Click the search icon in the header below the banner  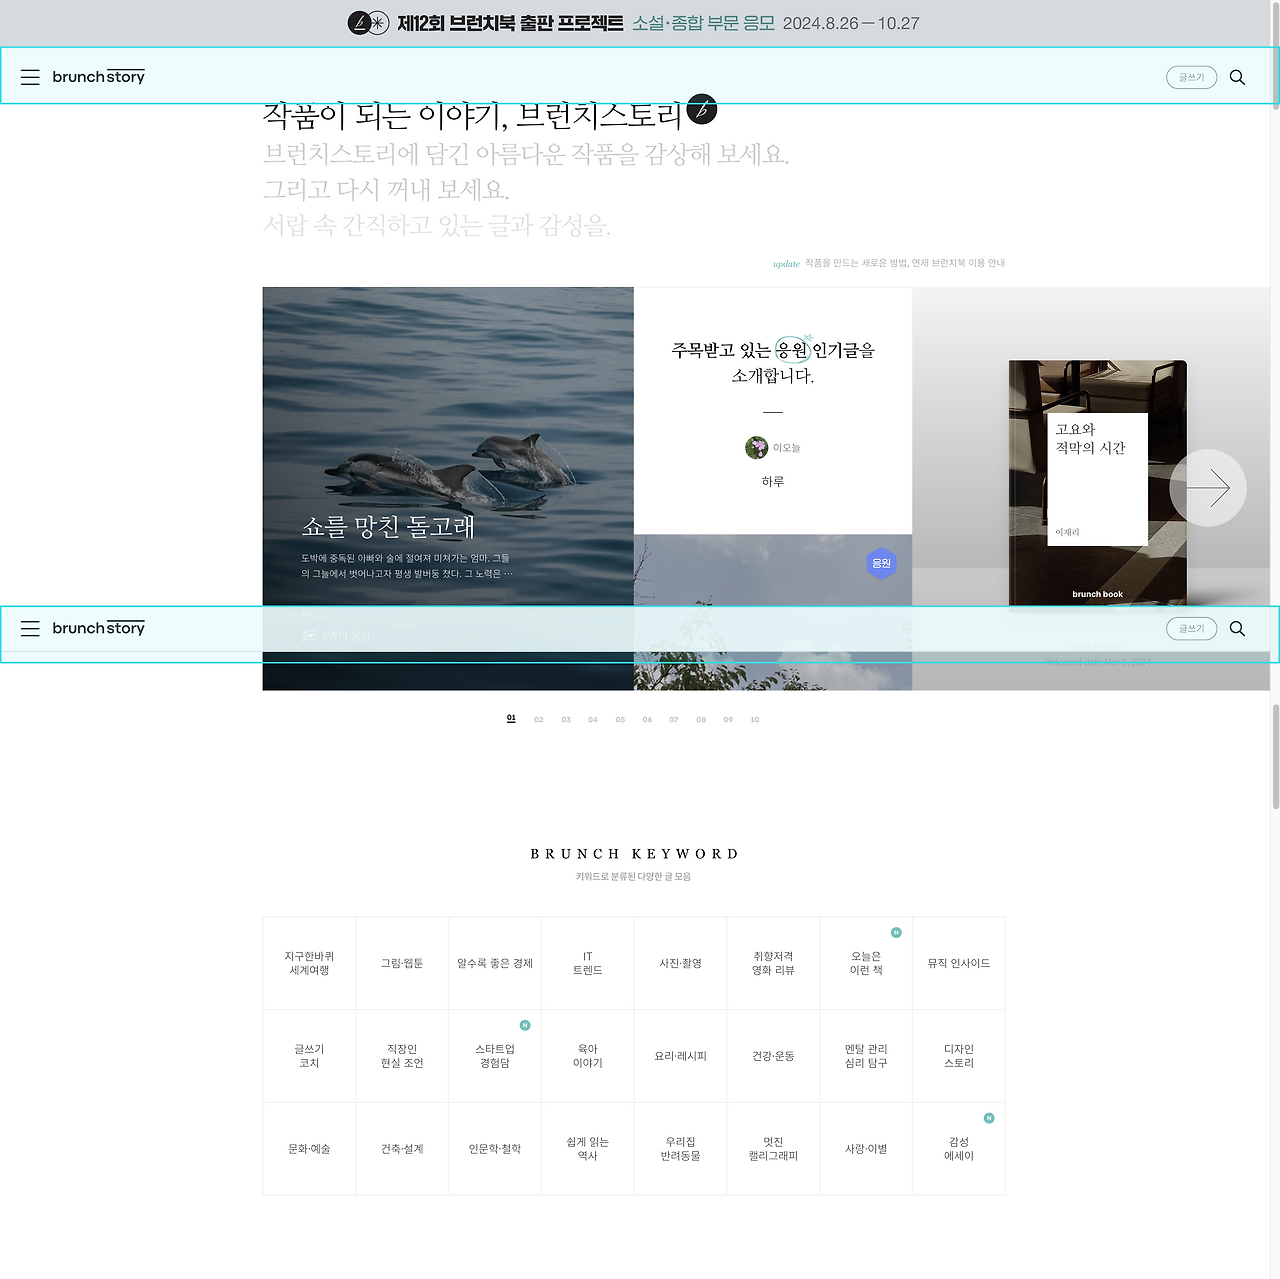1237,77
